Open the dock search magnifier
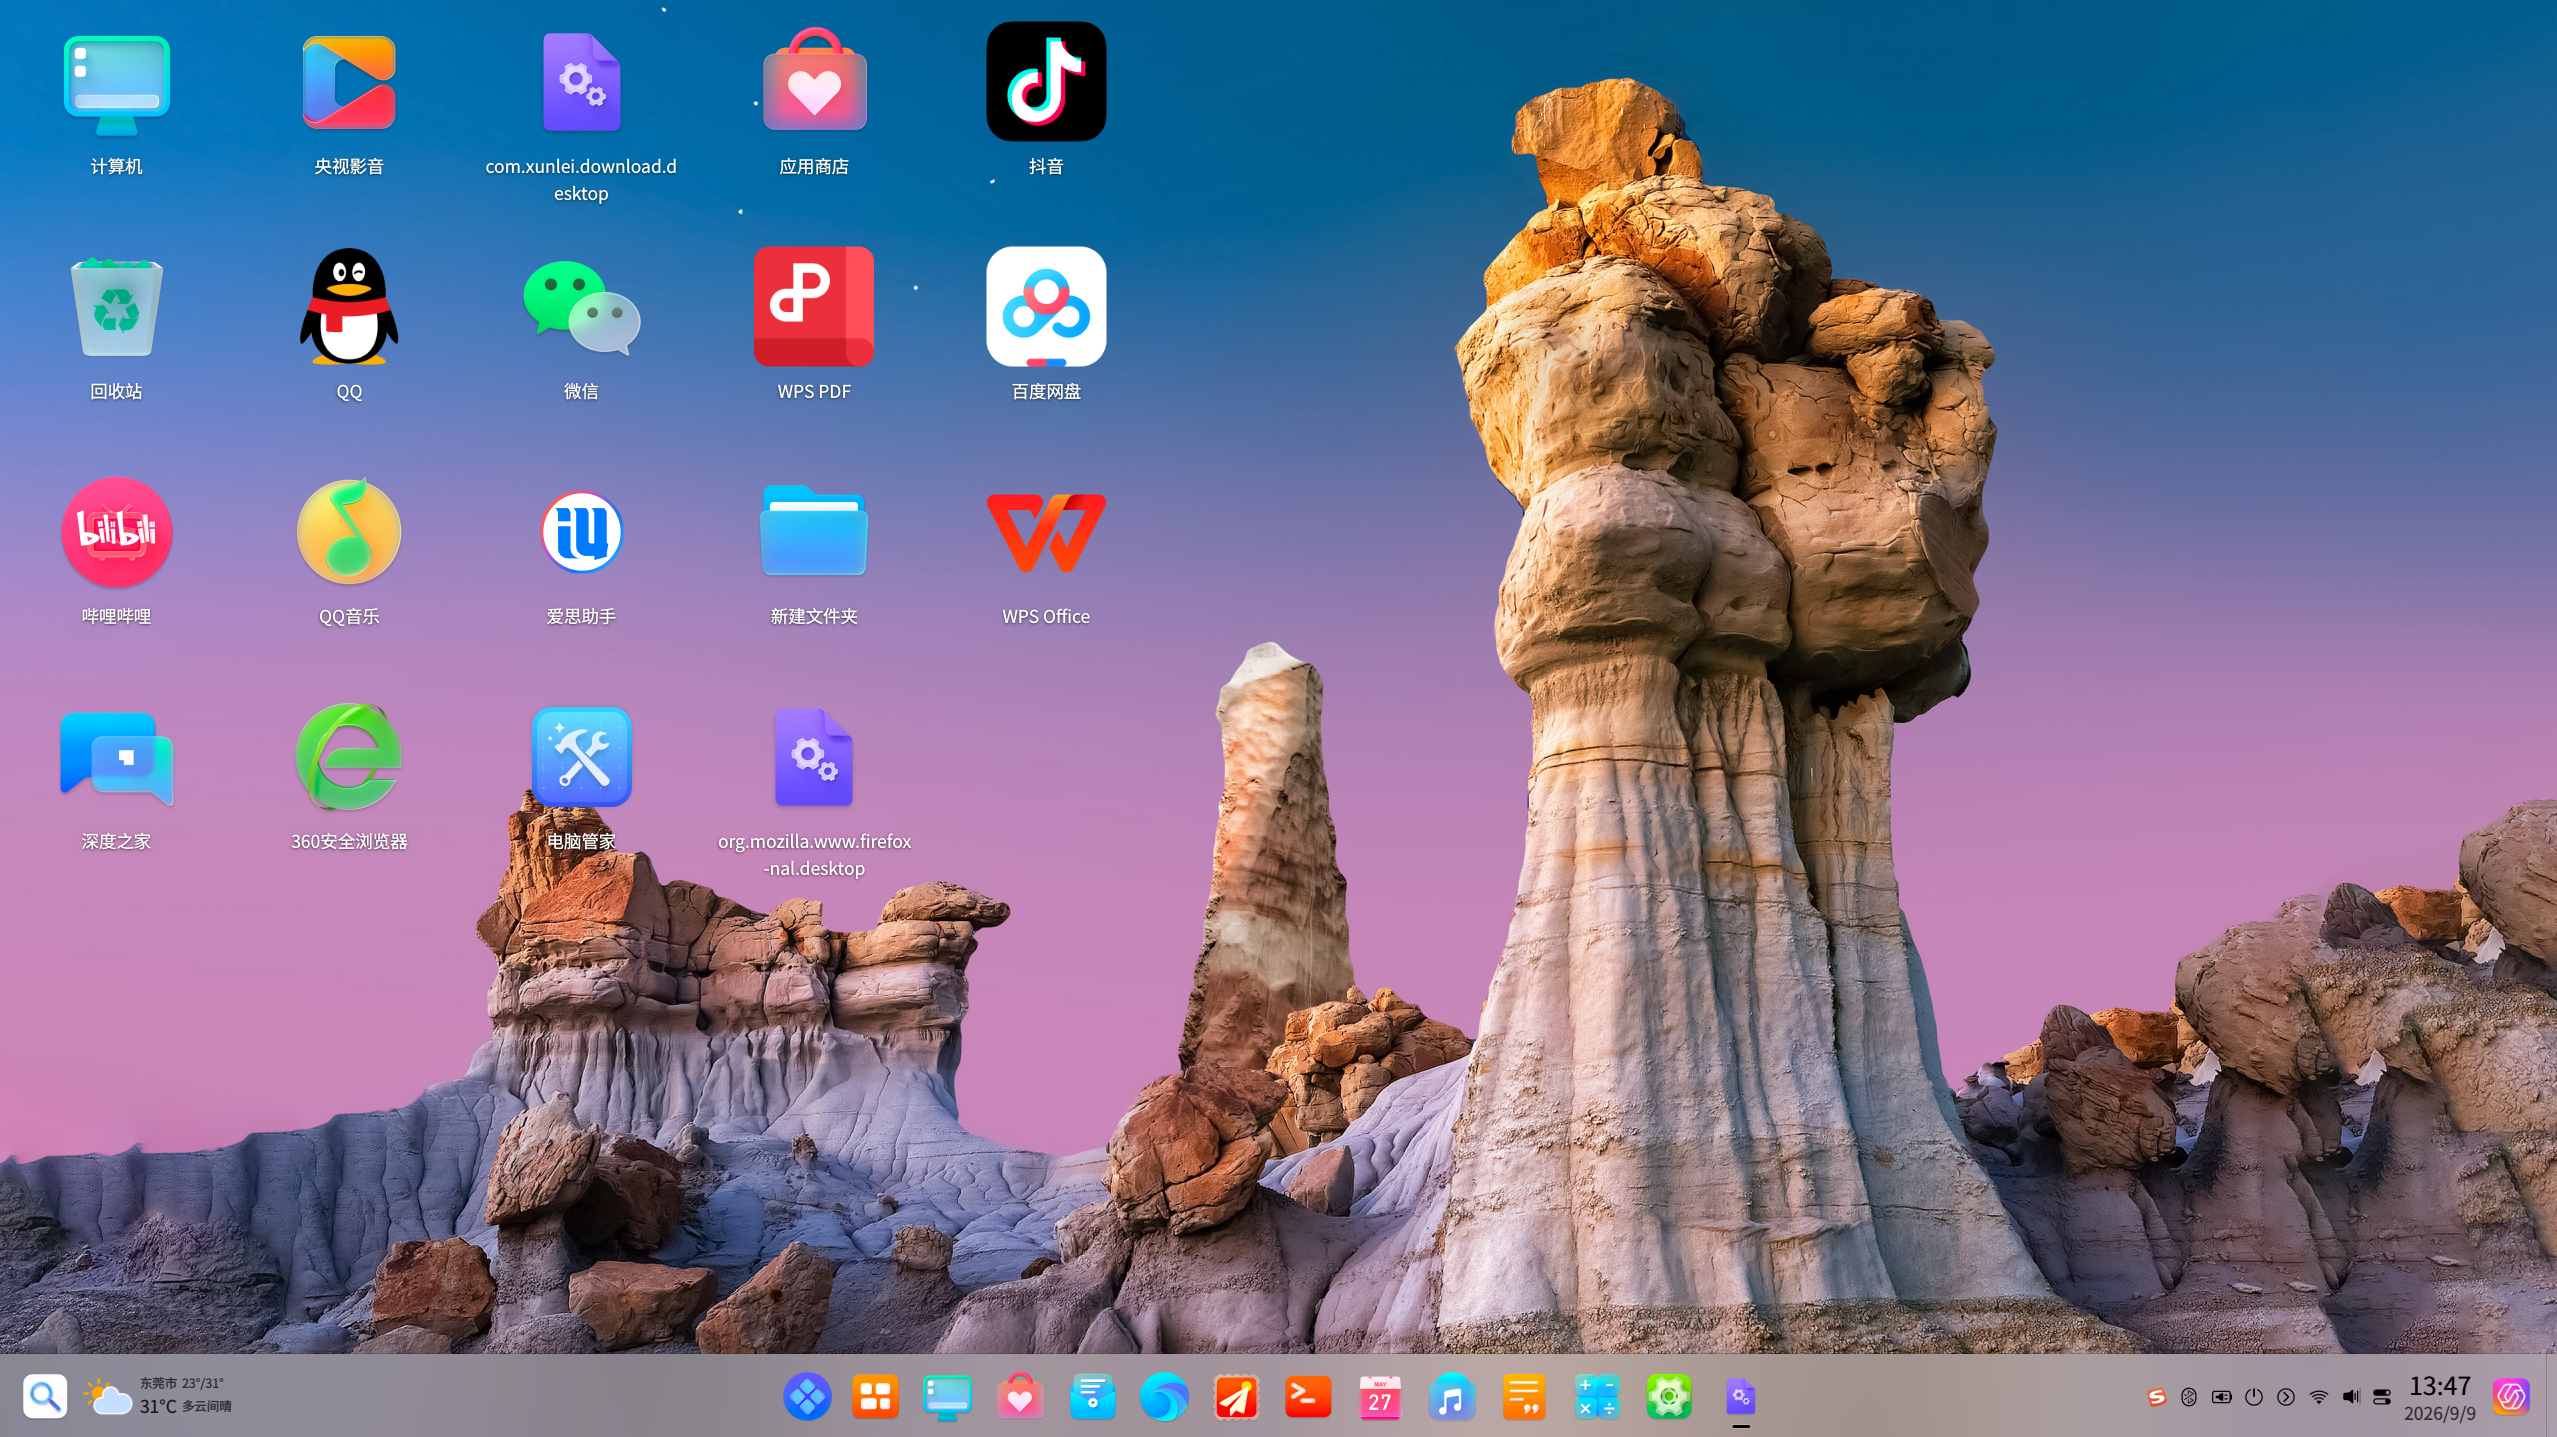Screen dimensions: 2557x1437 tap(44, 1395)
